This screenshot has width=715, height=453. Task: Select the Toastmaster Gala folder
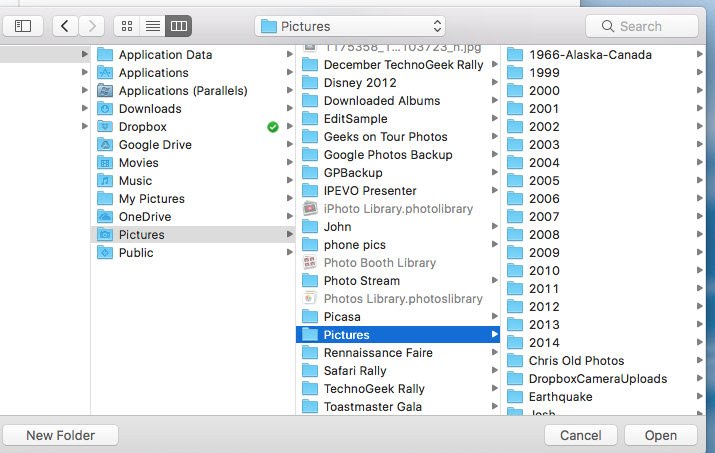[x=398, y=406]
